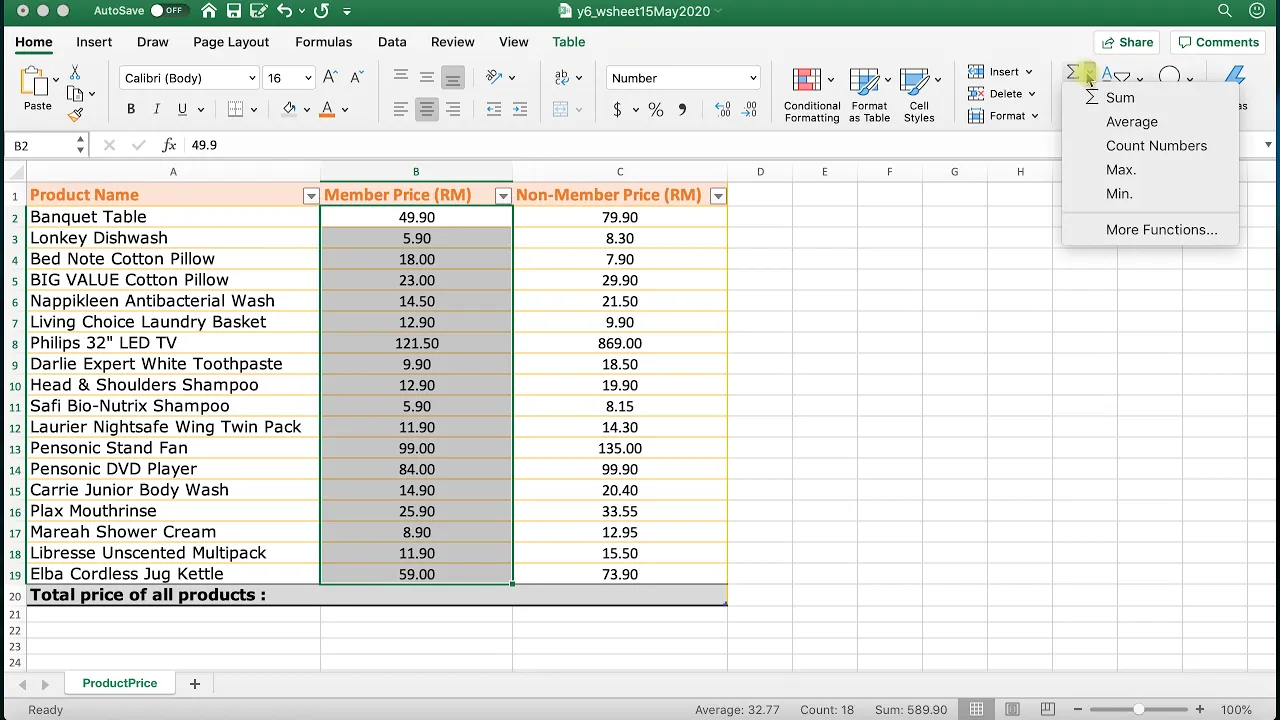Choose Average from AutoSum menu
The image size is (1280, 720).
click(x=1150, y=122)
